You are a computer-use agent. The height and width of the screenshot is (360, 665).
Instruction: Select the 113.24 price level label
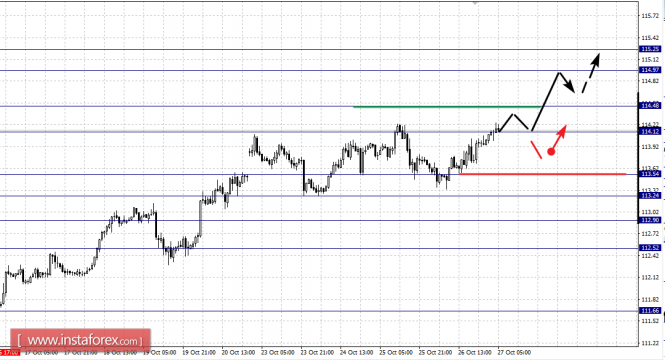650,195
